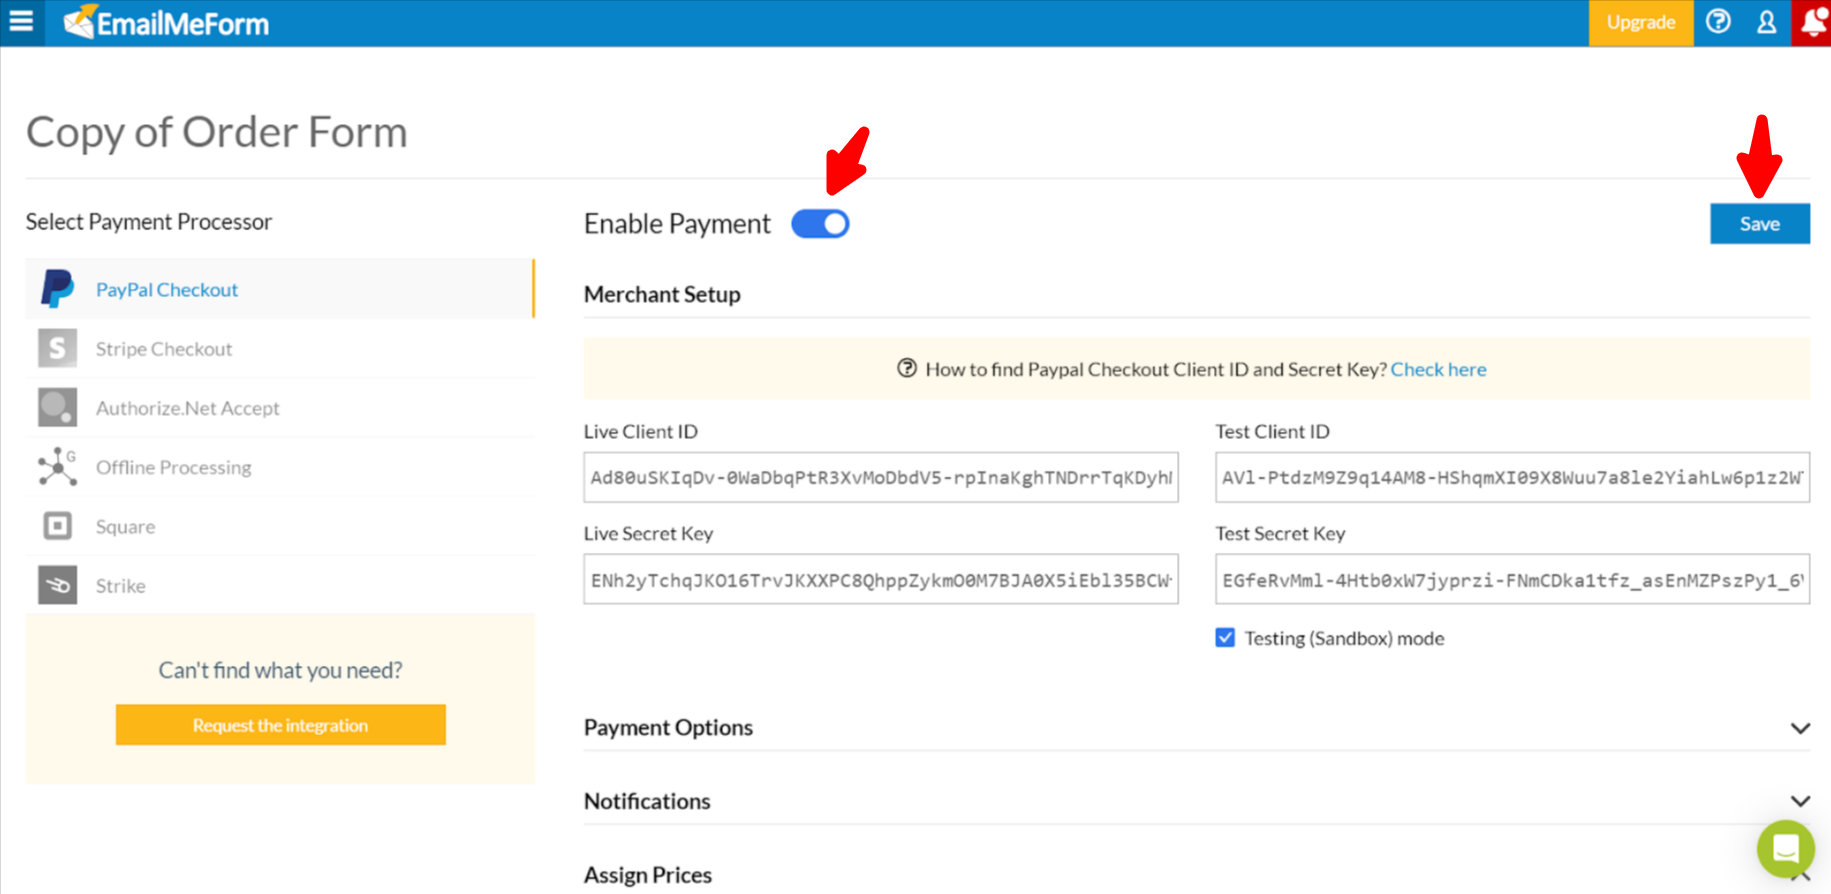Open the user account icon
Screen dimensions: 1831x894
(x=1767, y=22)
